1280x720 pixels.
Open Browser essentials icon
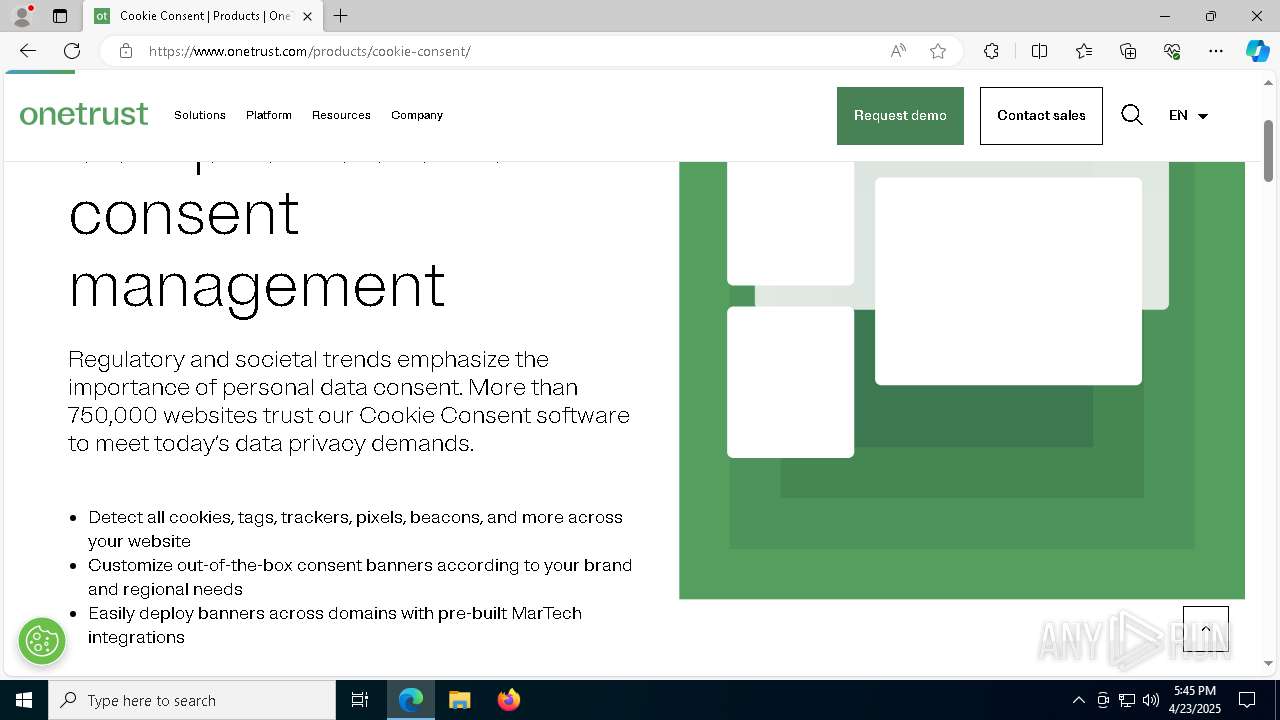(x=1172, y=51)
